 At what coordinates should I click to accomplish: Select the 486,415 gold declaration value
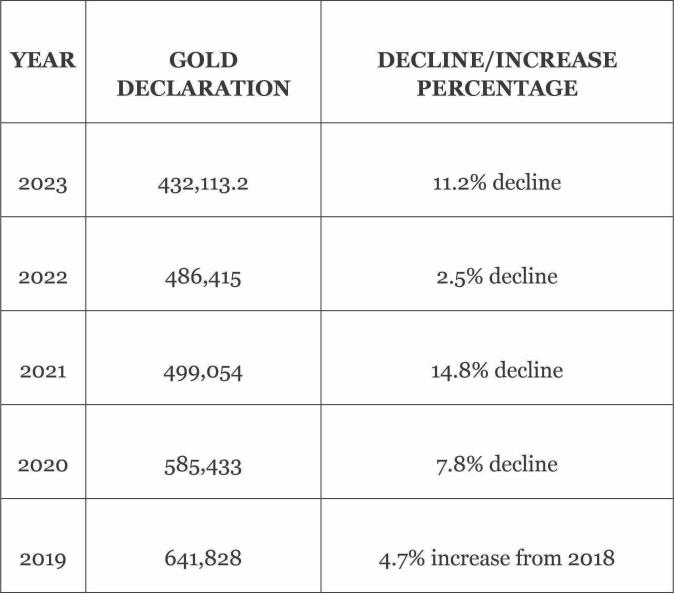pyautogui.click(x=203, y=278)
